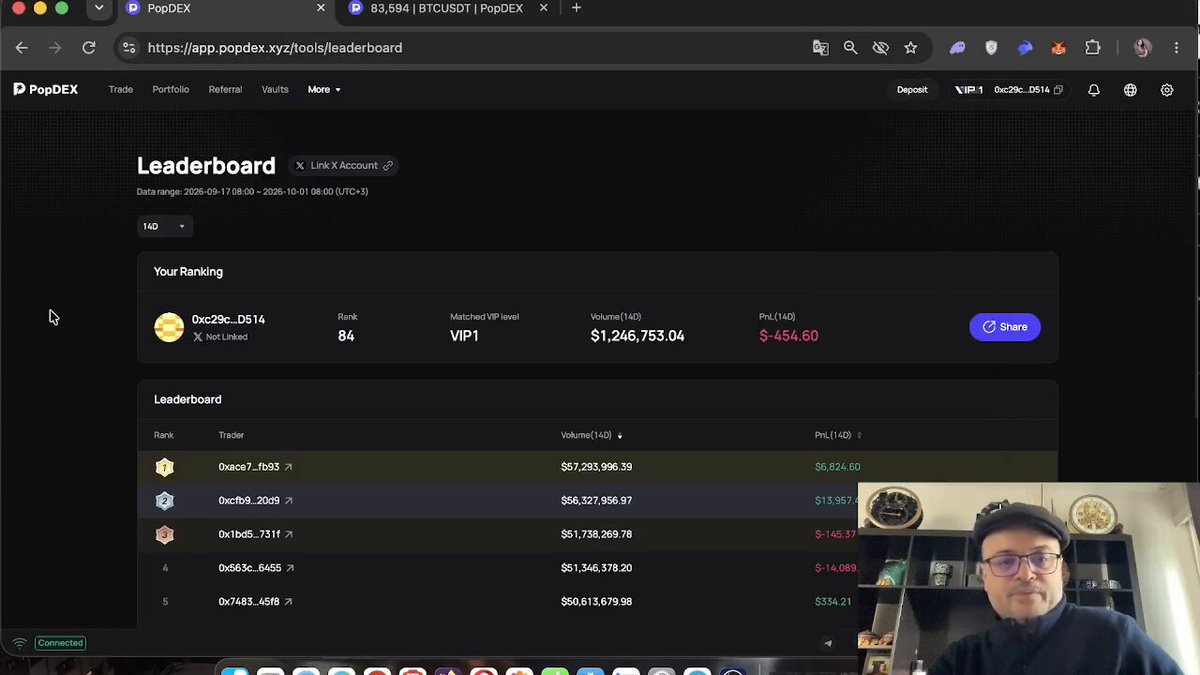
Task: Close the first PopDEX browser tab
Action: [x=320, y=8]
